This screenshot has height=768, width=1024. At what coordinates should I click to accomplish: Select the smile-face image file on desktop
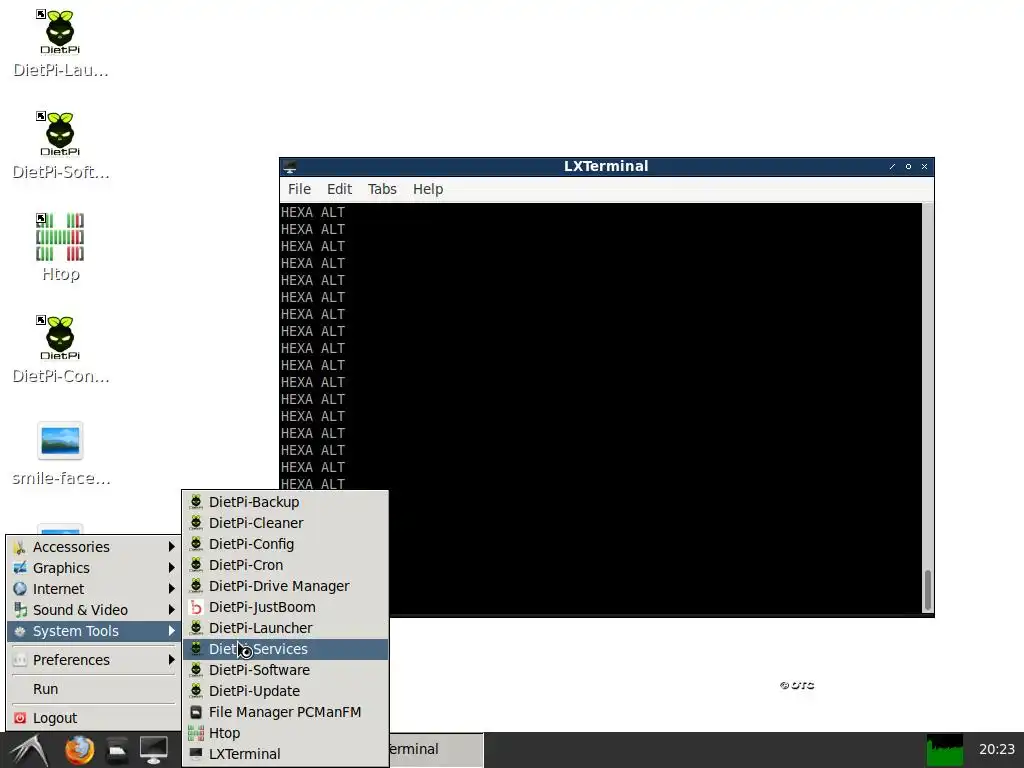(x=60, y=454)
